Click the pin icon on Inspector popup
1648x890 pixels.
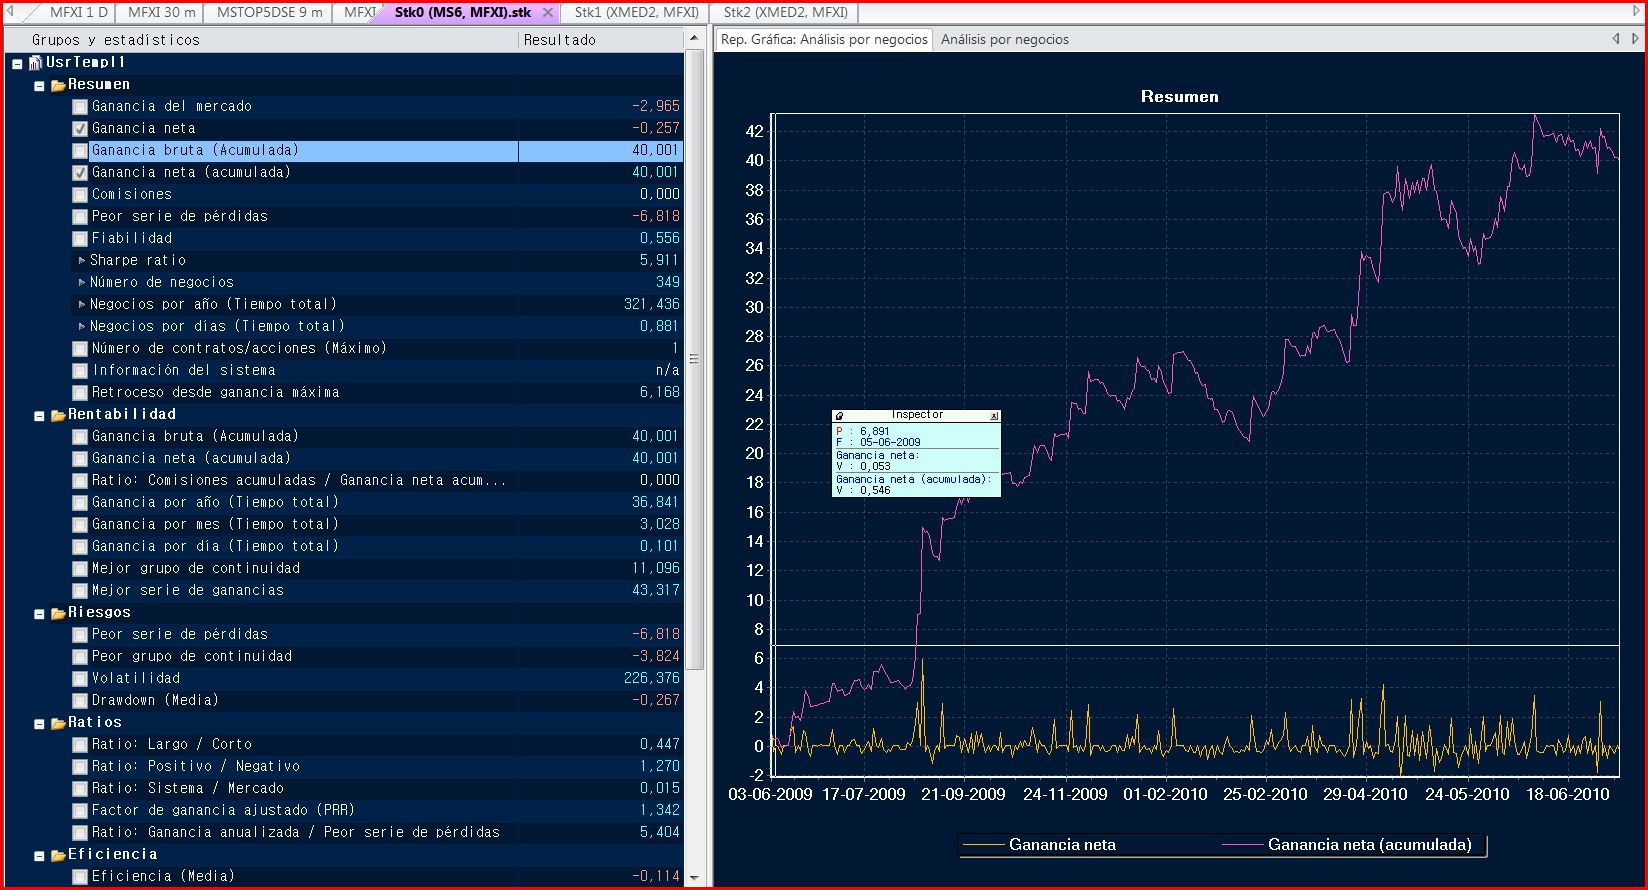coord(840,416)
